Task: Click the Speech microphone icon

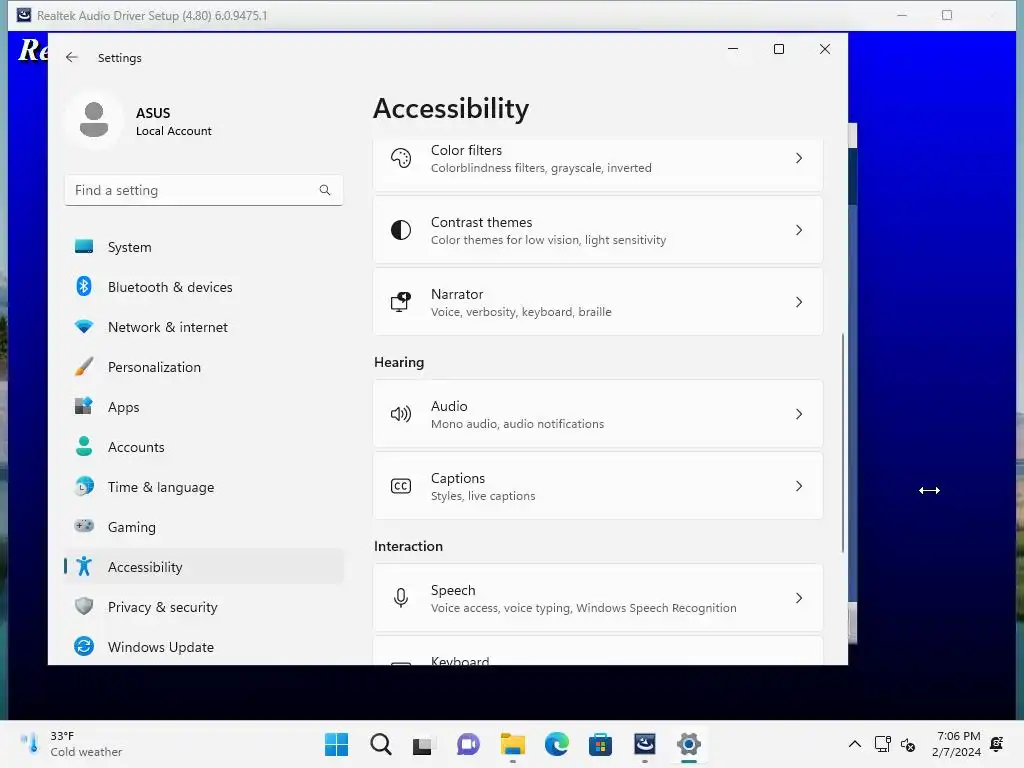Action: tap(401, 598)
